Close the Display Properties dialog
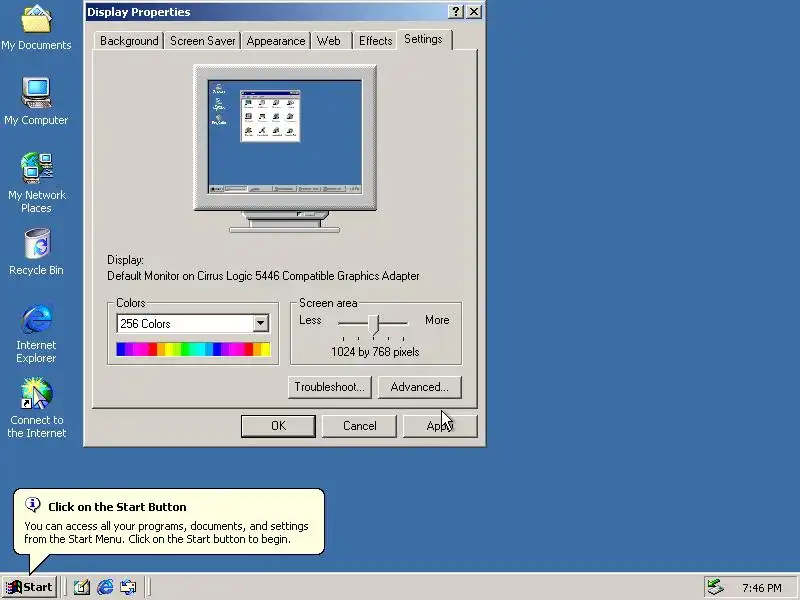The height and width of the screenshot is (600, 800). 474,12
